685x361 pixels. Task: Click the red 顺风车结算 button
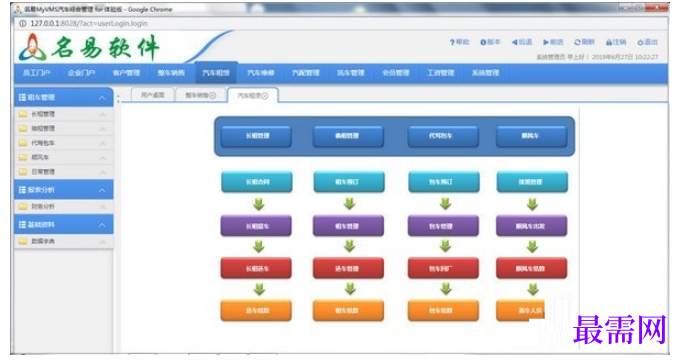pyautogui.click(x=532, y=268)
